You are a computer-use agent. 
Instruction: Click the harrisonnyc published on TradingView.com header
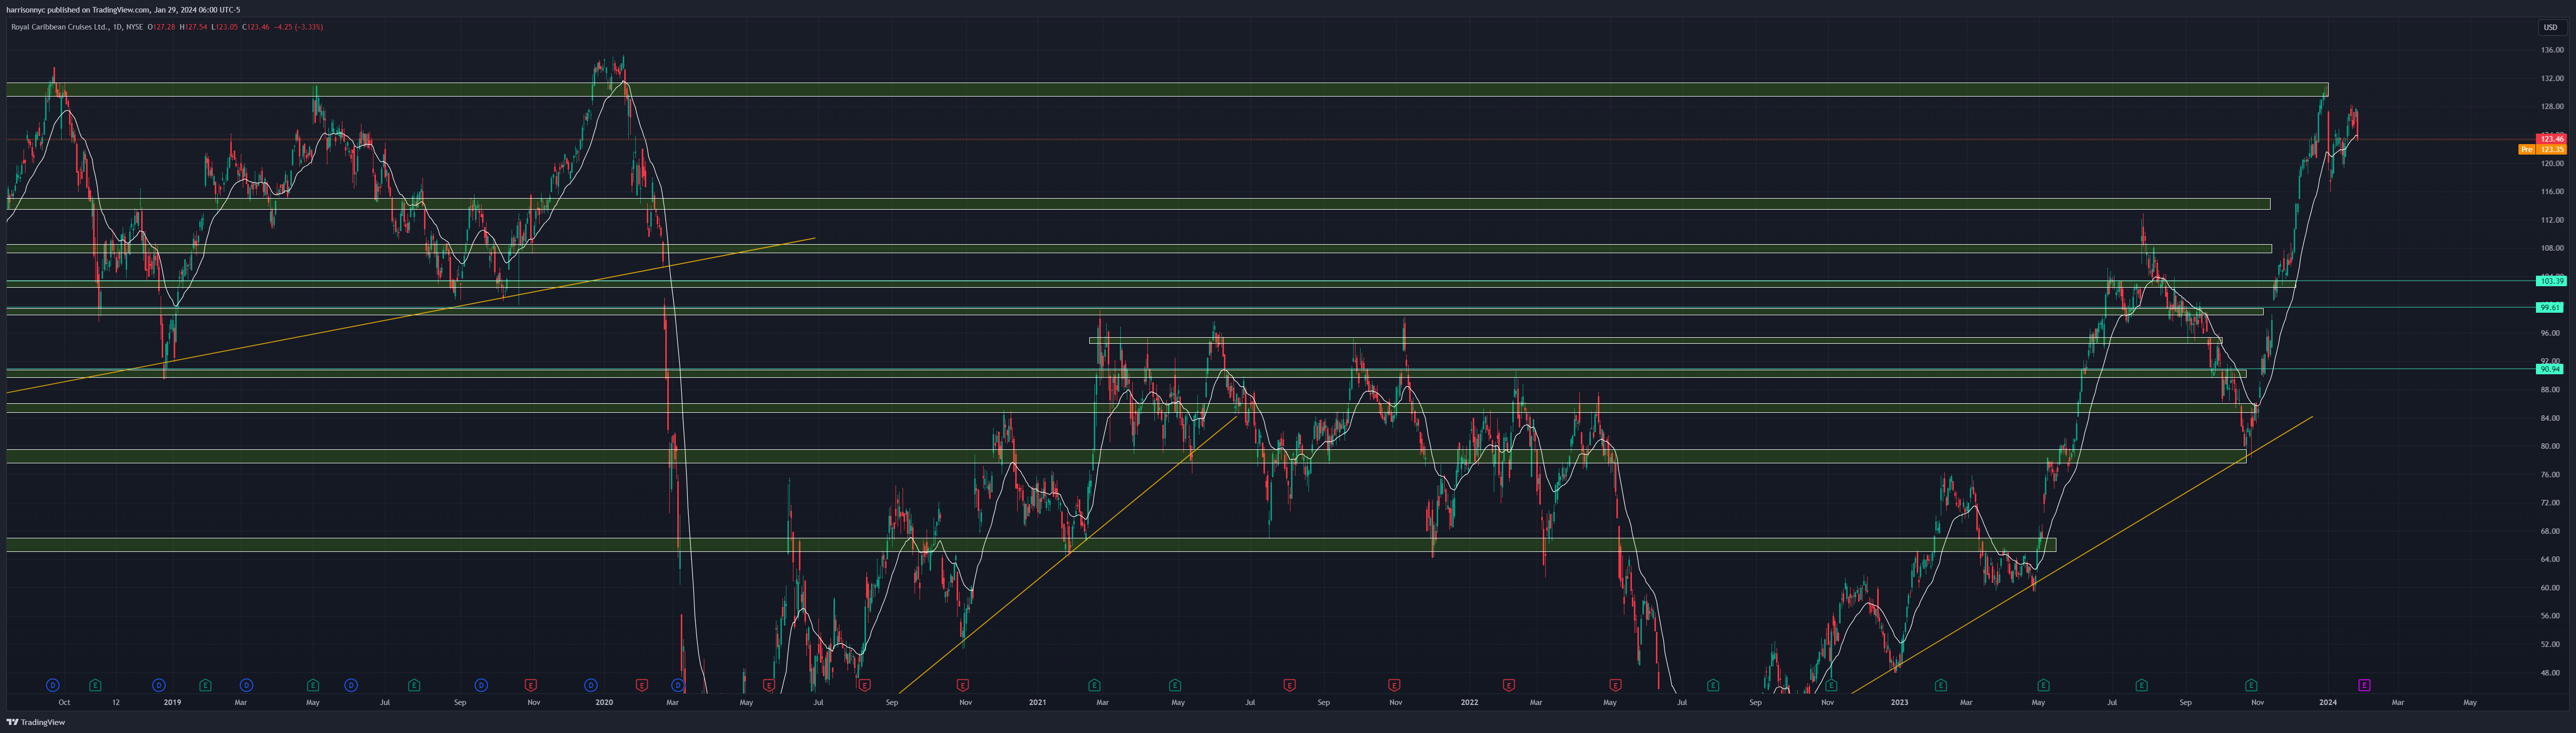tap(123, 10)
